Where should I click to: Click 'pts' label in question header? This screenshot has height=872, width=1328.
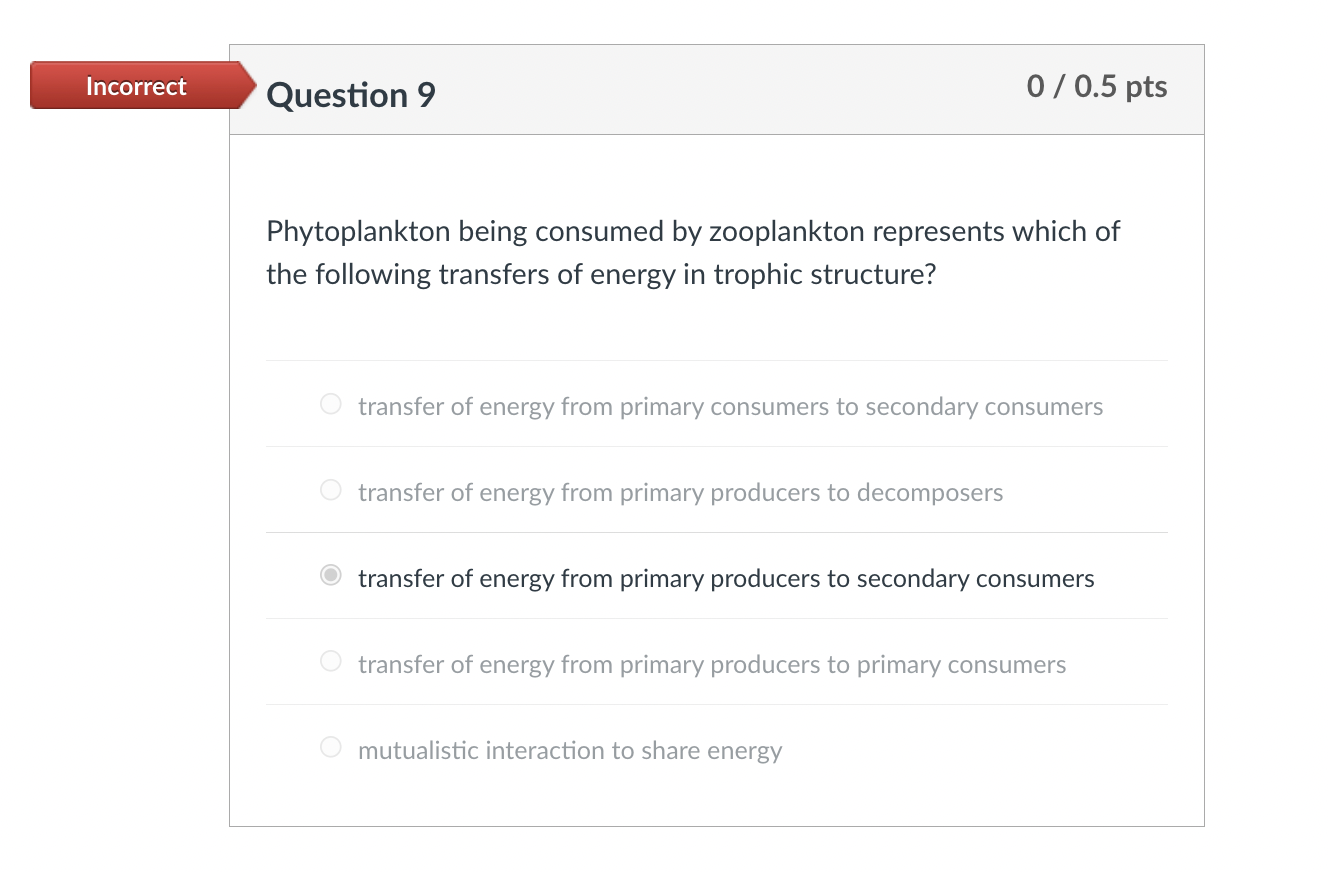(x=1146, y=87)
